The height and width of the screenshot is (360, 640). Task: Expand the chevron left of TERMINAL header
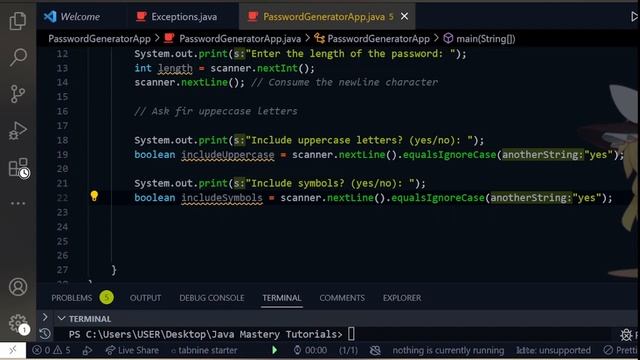45,317
